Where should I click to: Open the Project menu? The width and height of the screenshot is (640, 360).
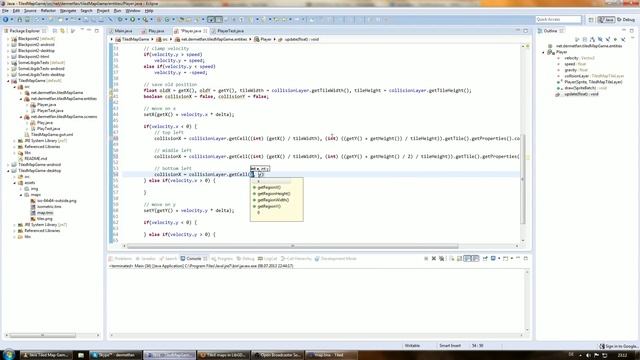[x=103, y=11]
